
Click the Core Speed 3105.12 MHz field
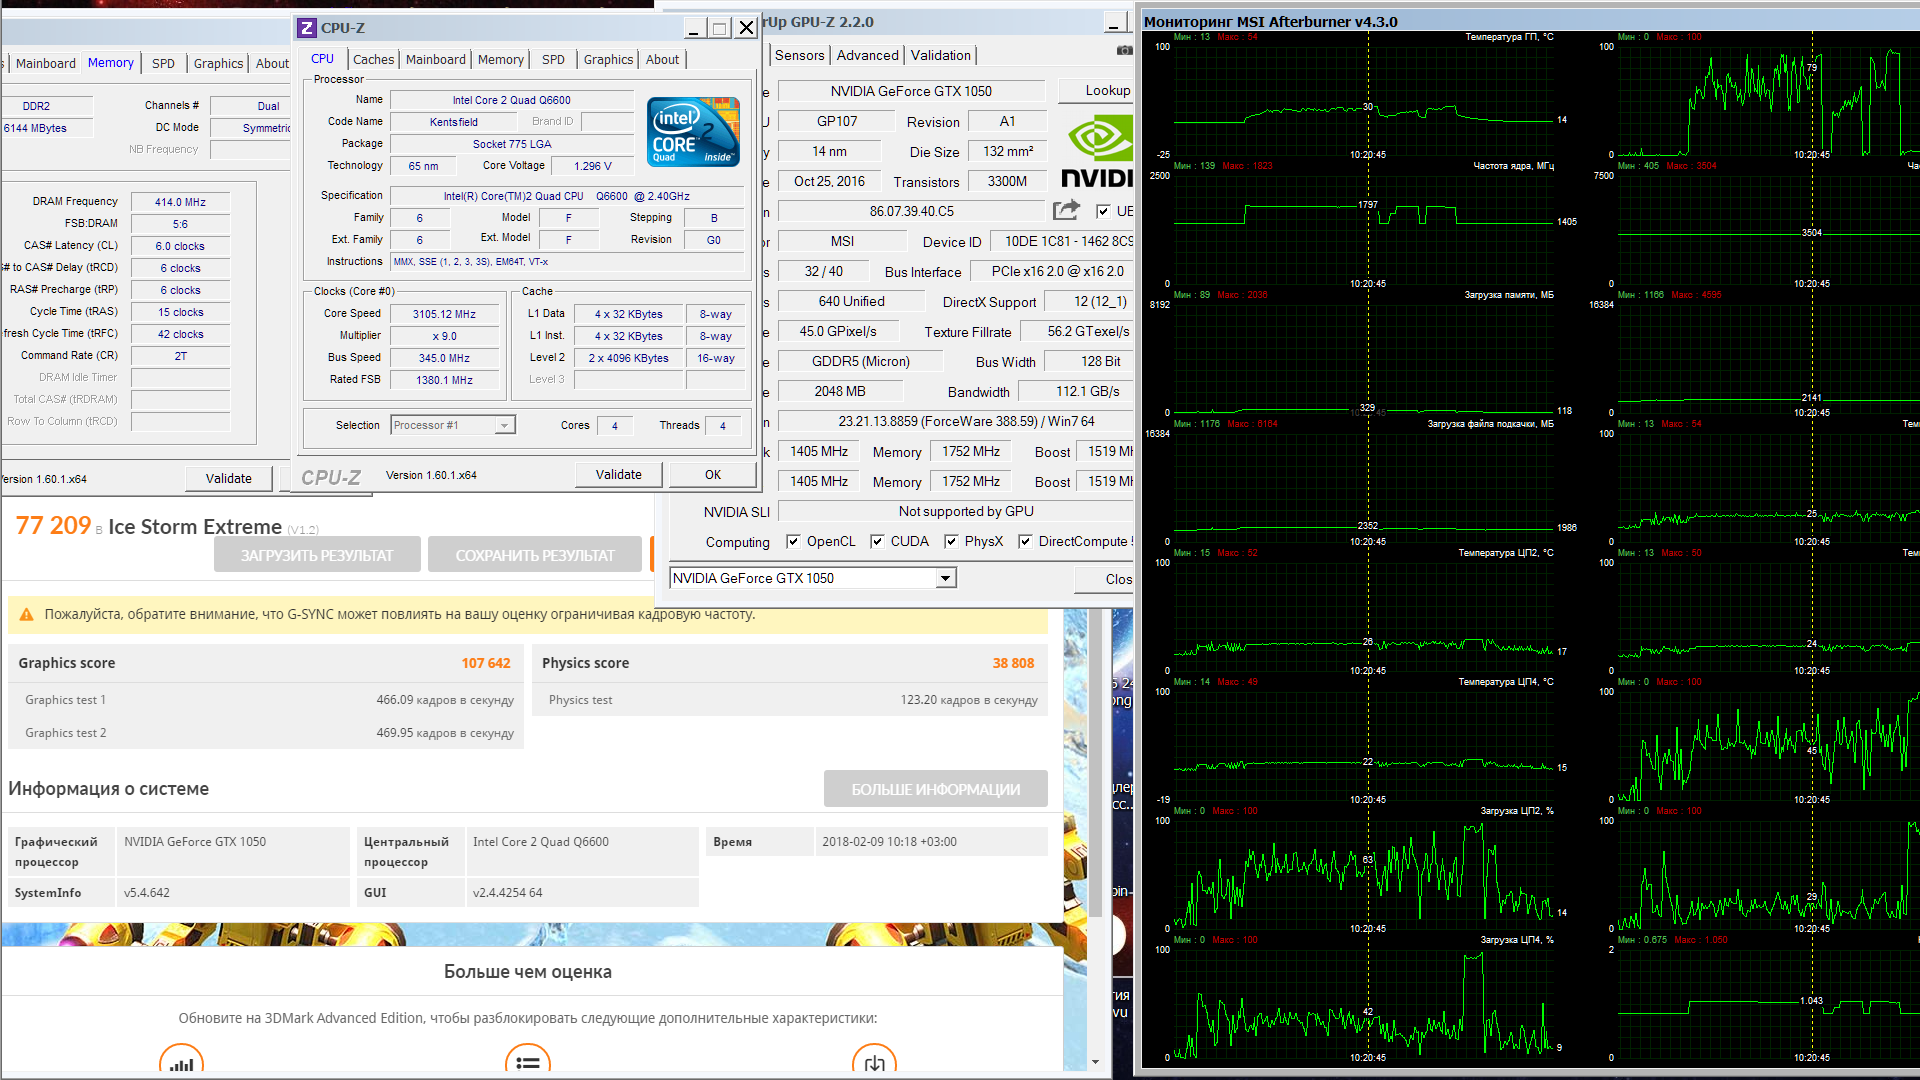point(444,314)
